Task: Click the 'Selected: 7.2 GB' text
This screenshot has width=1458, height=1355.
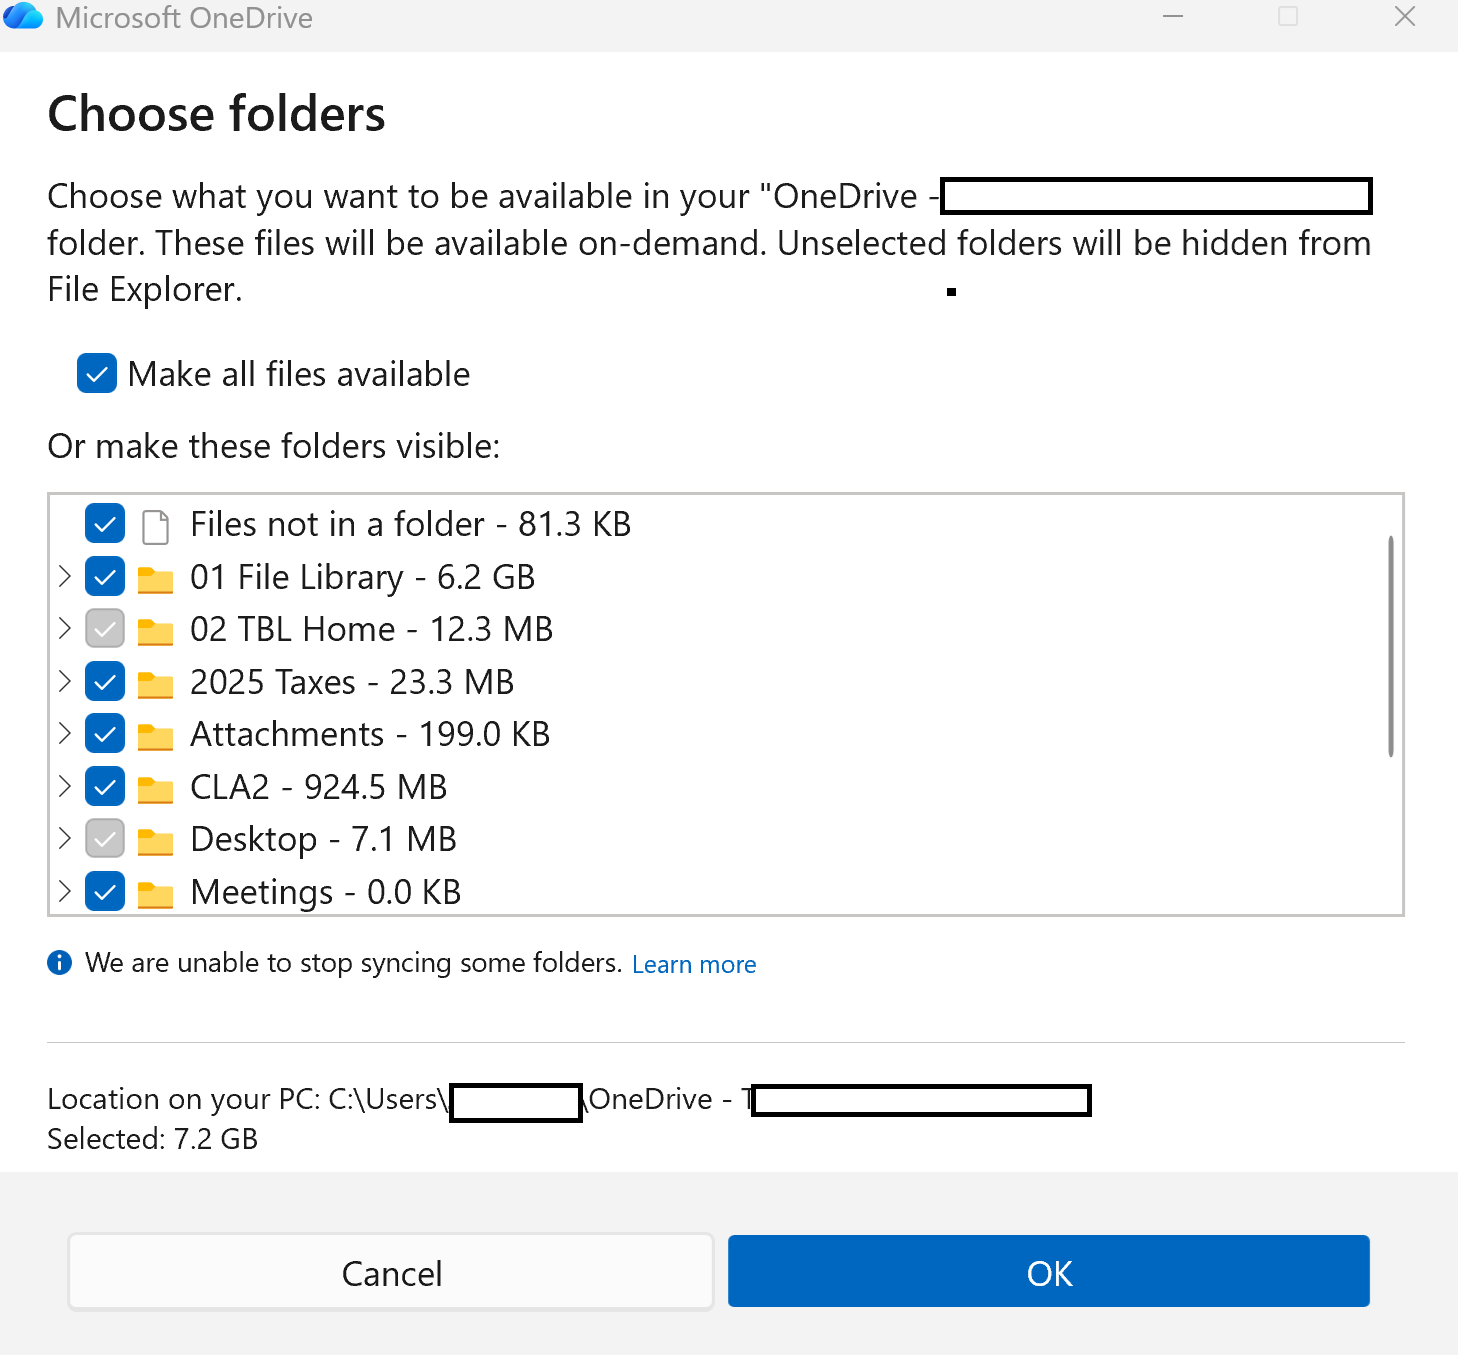Action: [x=153, y=1139]
